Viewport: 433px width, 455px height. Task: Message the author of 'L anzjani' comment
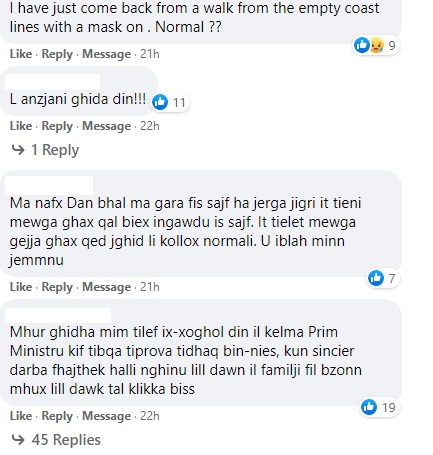(107, 126)
